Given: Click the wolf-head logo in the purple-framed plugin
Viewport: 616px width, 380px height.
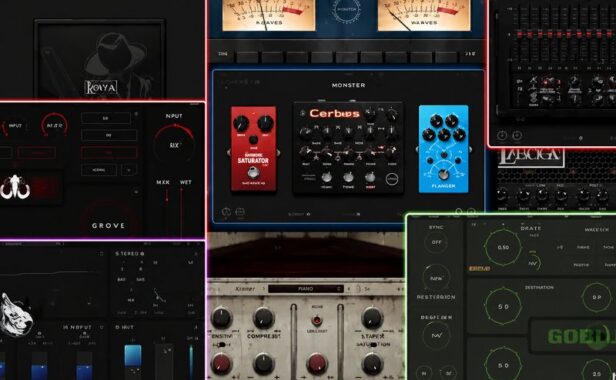Looking at the screenshot, I should (16, 314).
